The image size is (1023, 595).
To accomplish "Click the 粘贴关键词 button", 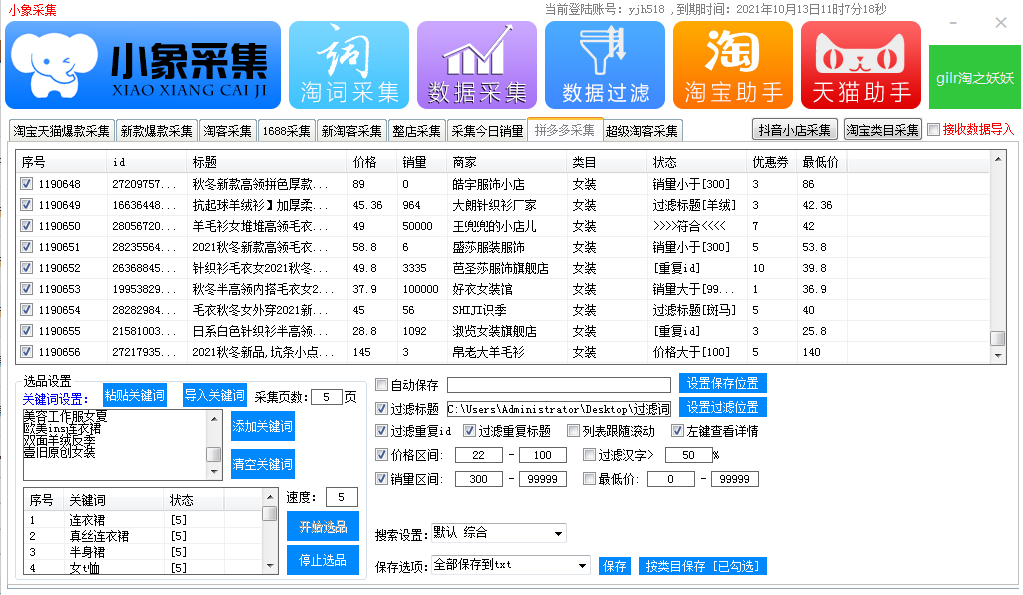I will [135, 395].
